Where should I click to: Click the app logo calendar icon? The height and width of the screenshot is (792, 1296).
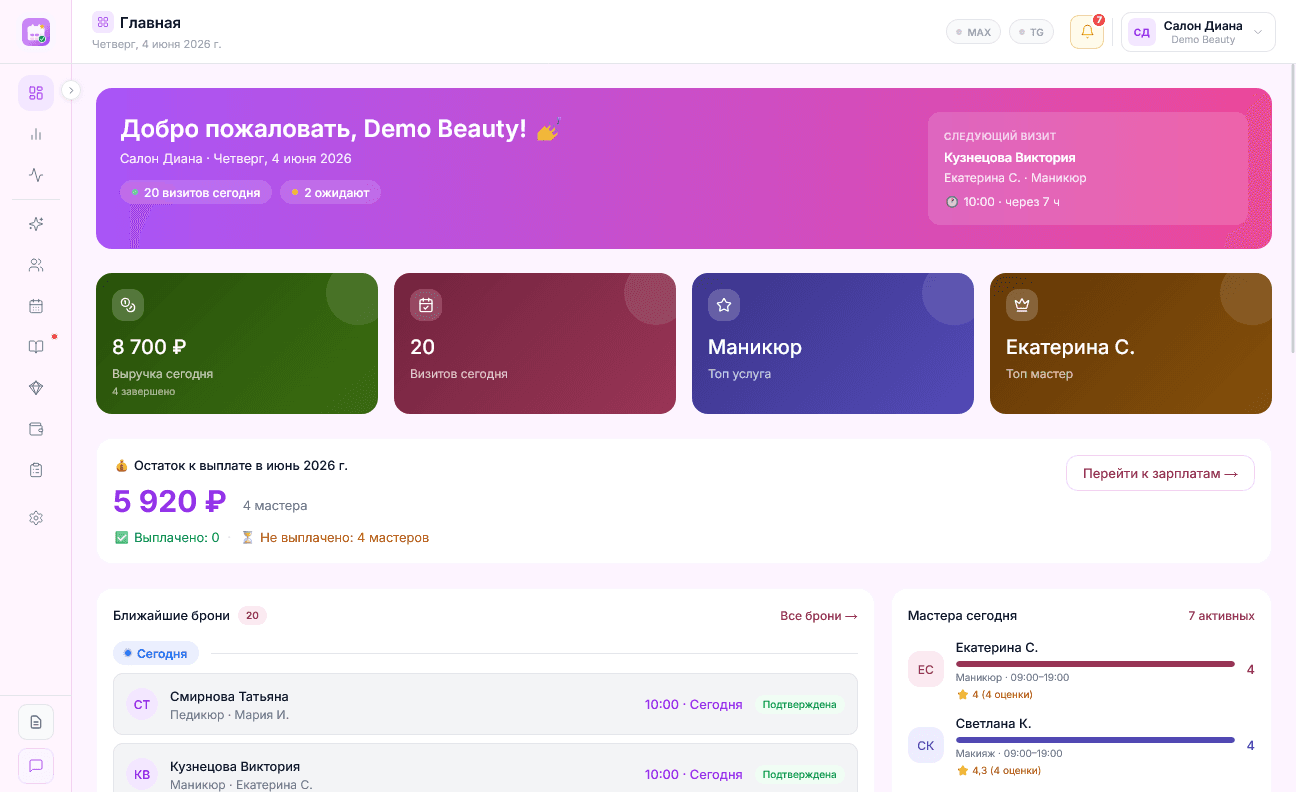pyautogui.click(x=36, y=32)
